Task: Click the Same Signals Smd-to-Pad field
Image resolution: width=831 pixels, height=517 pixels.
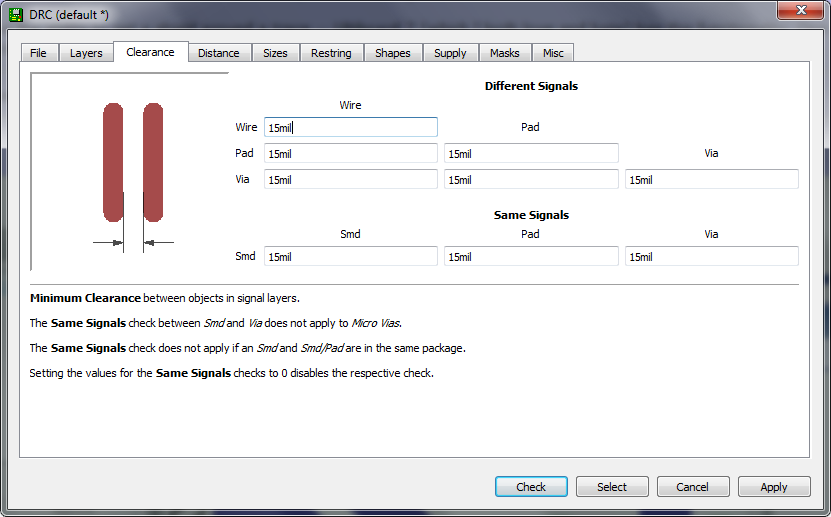Action: point(531,256)
